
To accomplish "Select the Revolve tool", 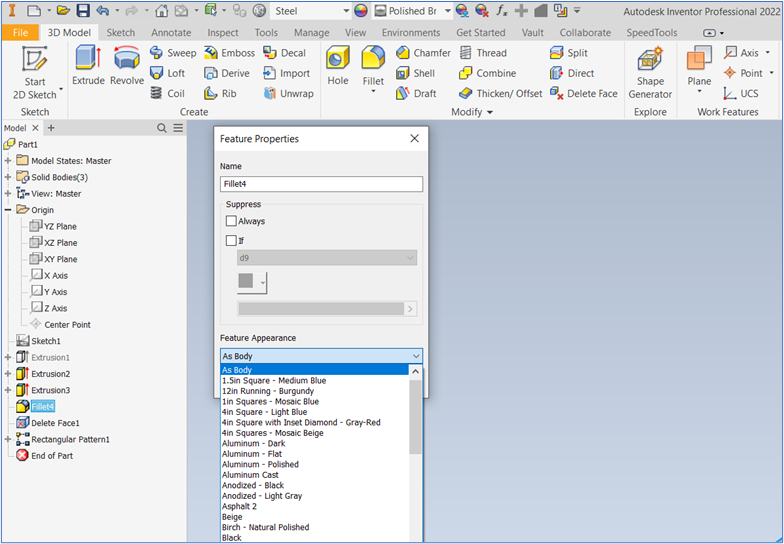I will 127,66.
